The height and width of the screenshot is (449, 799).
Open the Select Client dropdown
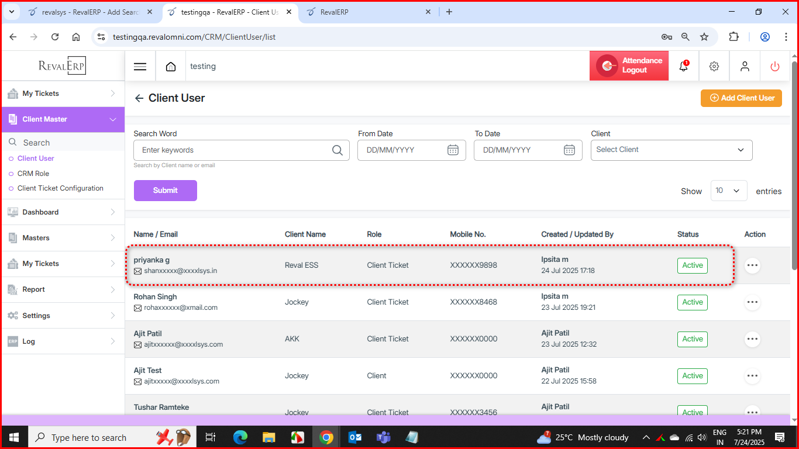pyautogui.click(x=671, y=150)
